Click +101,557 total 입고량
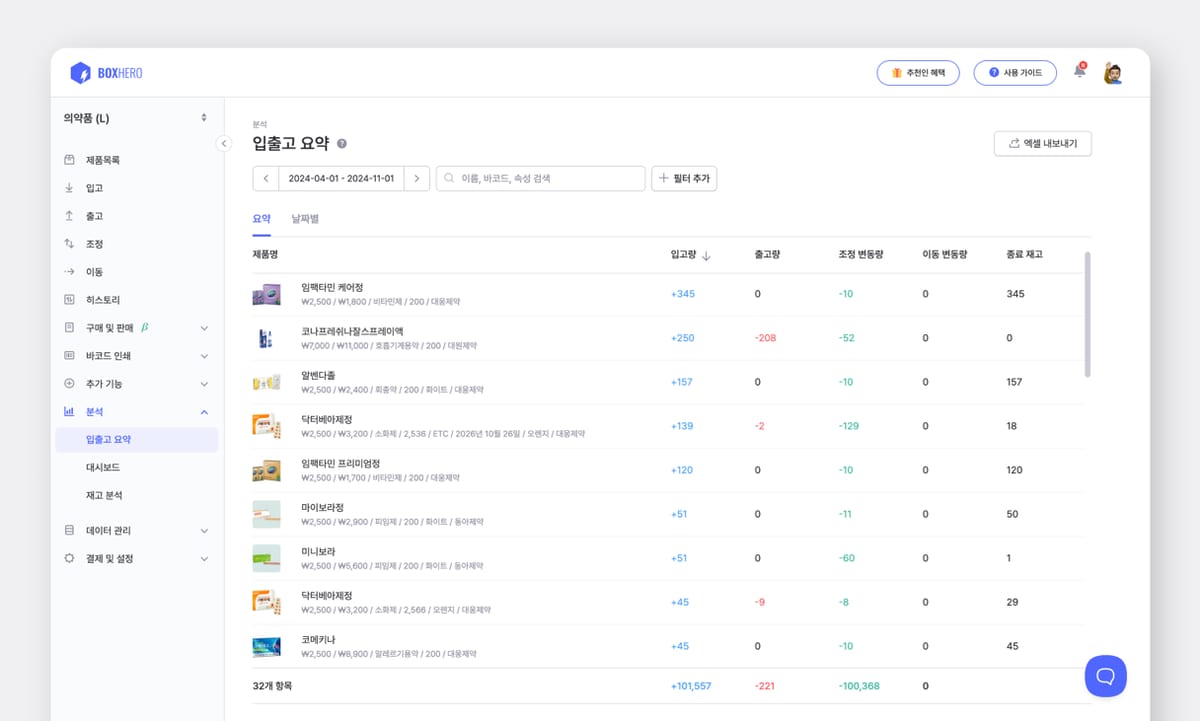The image size is (1200, 721). (691, 686)
